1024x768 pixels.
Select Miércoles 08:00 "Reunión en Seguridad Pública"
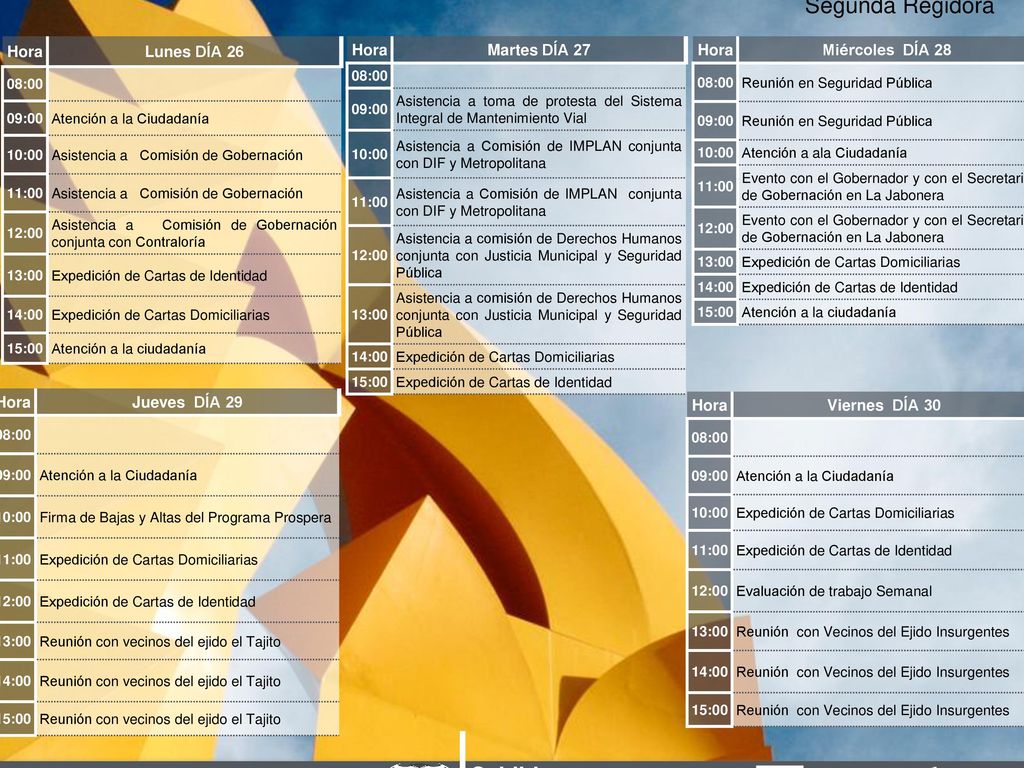882,83
